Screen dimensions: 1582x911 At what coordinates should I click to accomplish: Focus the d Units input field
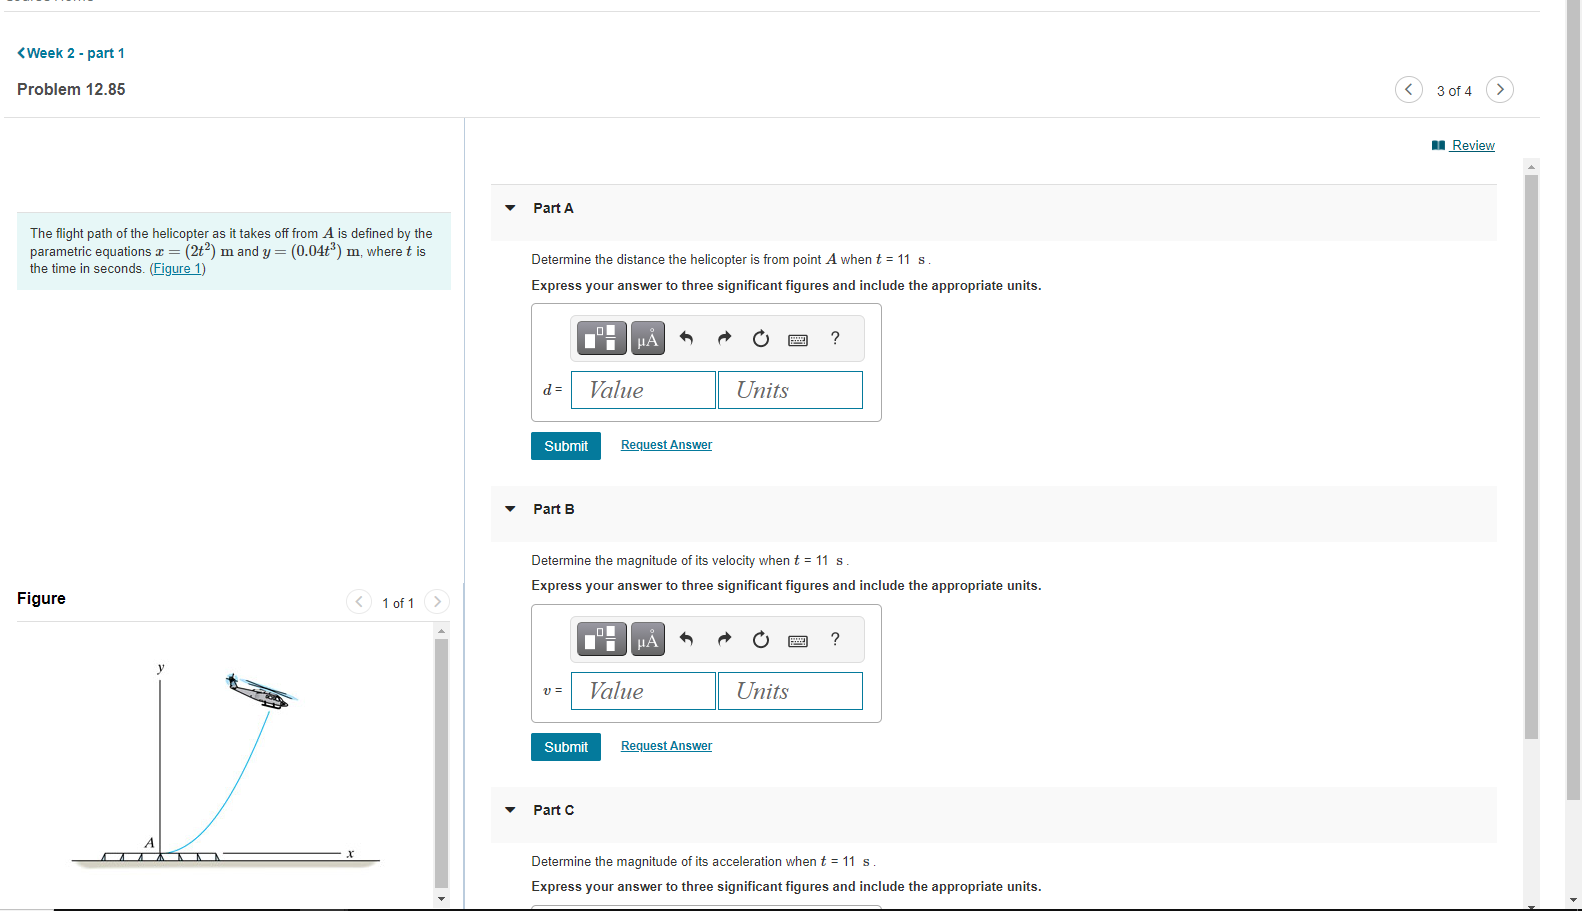[790, 390]
